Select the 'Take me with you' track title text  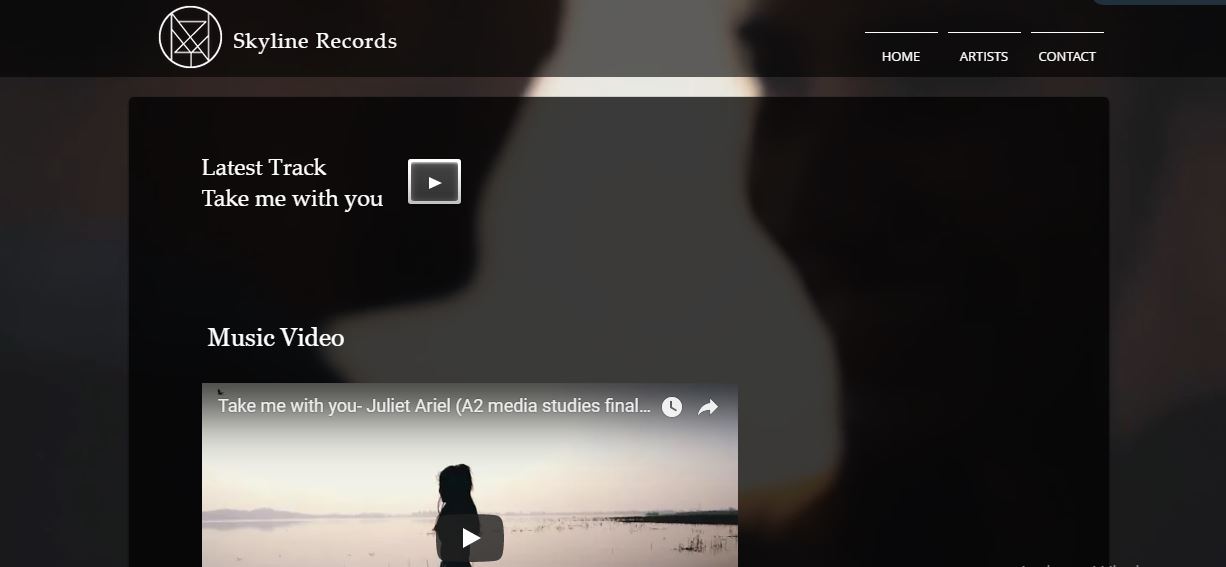(292, 198)
